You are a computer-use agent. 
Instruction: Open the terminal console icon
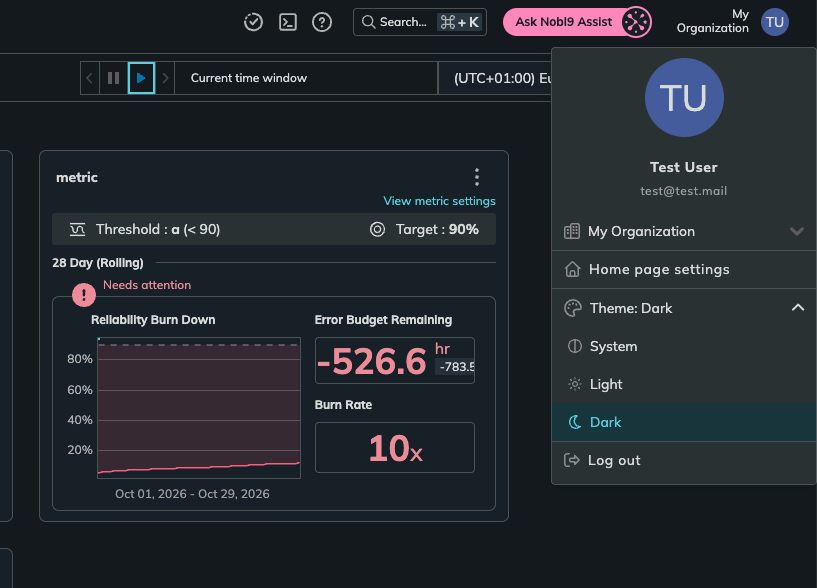pos(288,22)
